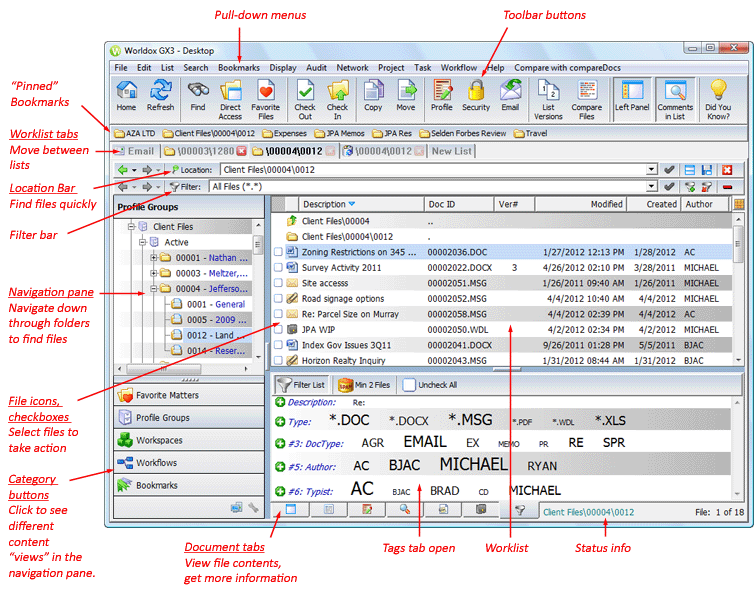
Task: Open the magnifier document tab icon
Action: [404, 509]
